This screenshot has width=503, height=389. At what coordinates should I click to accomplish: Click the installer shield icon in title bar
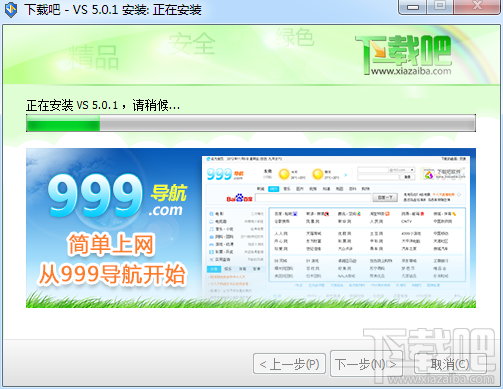coord(11,10)
